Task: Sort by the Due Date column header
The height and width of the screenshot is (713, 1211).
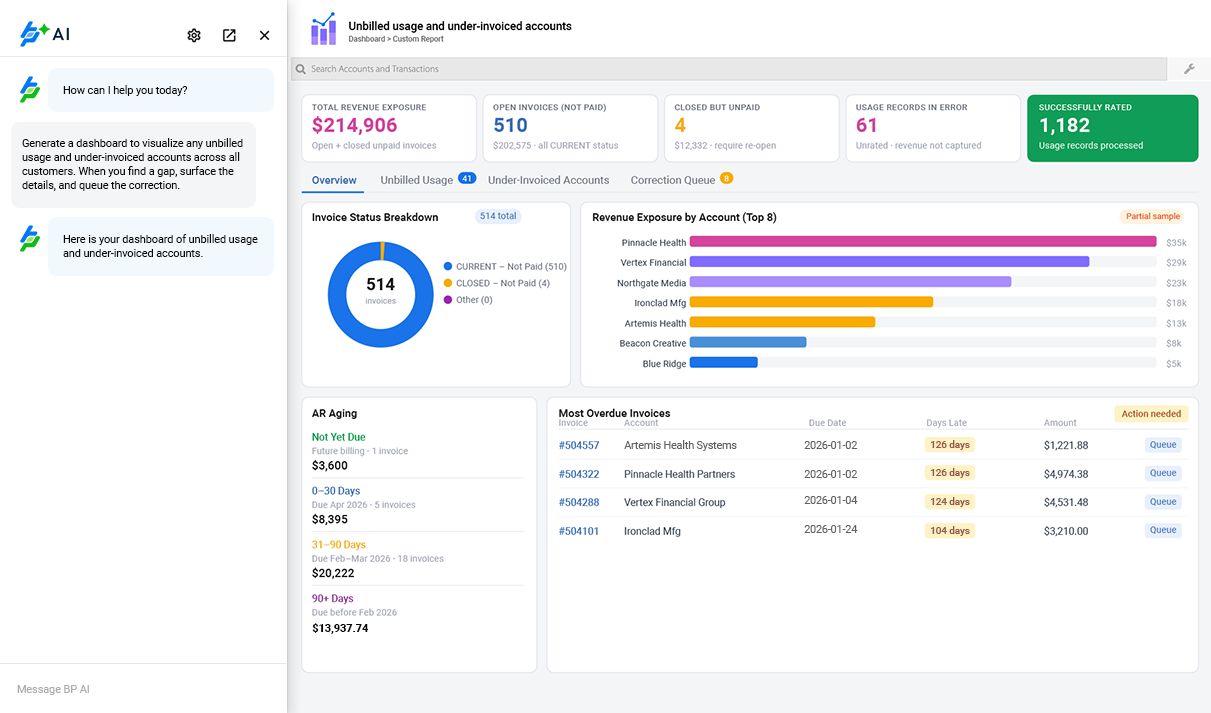Action: coord(827,423)
